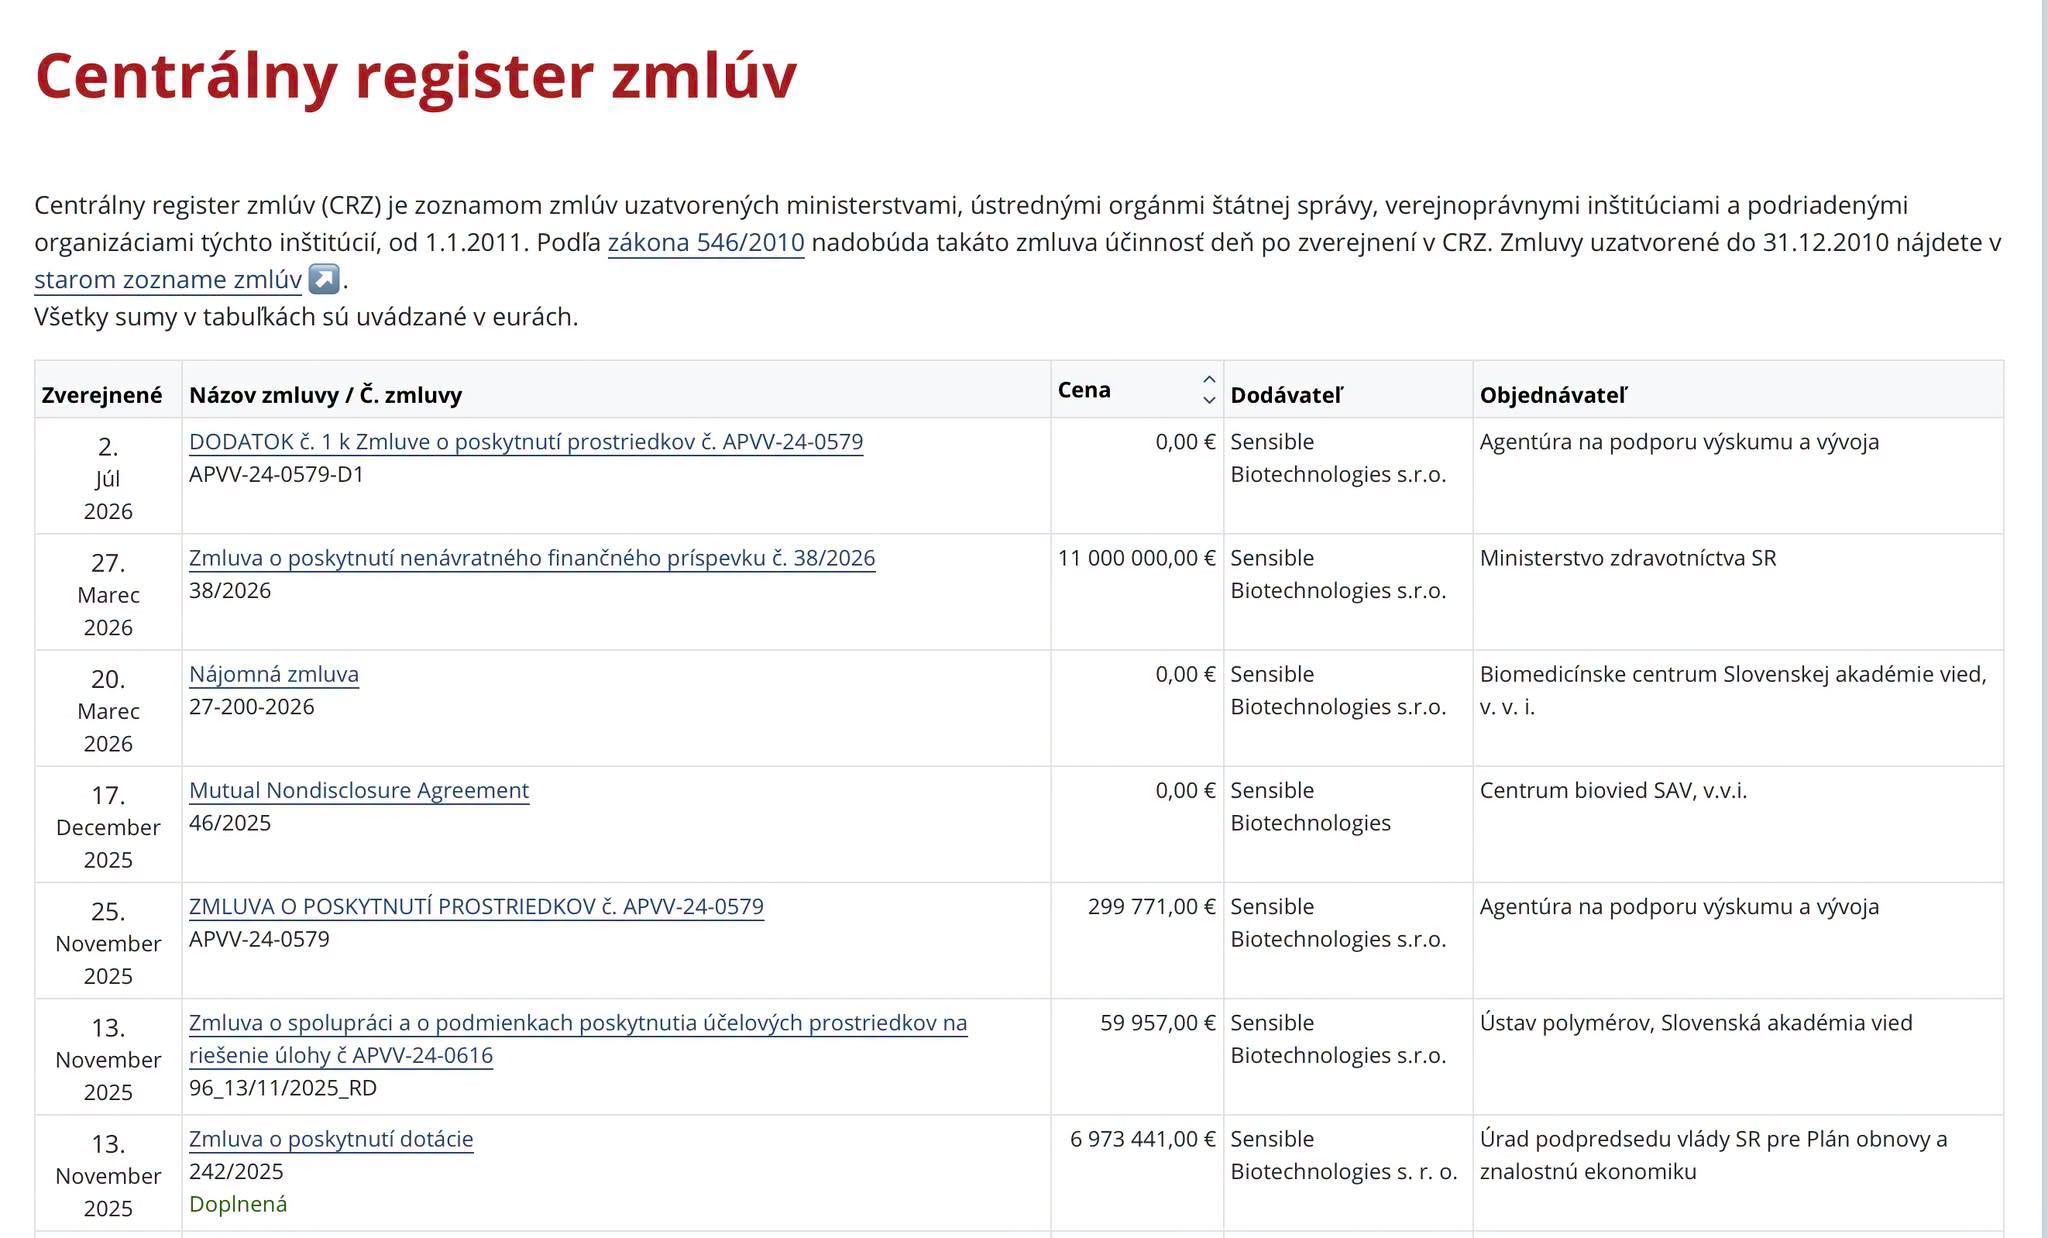
Task: Open contract č. 38/2026 for nenávratný príspevok
Action: coord(532,558)
